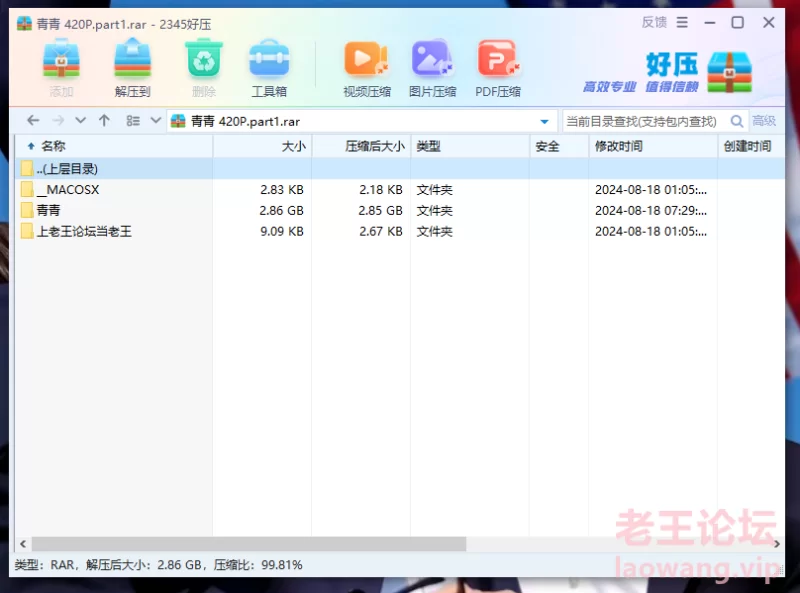
Task: Open the hamburger main menu
Action: click(682, 22)
